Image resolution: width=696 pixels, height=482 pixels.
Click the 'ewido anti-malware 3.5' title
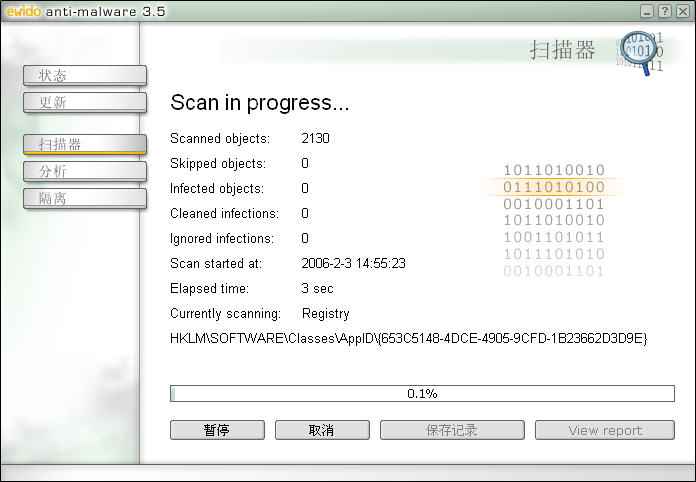pos(86,11)
